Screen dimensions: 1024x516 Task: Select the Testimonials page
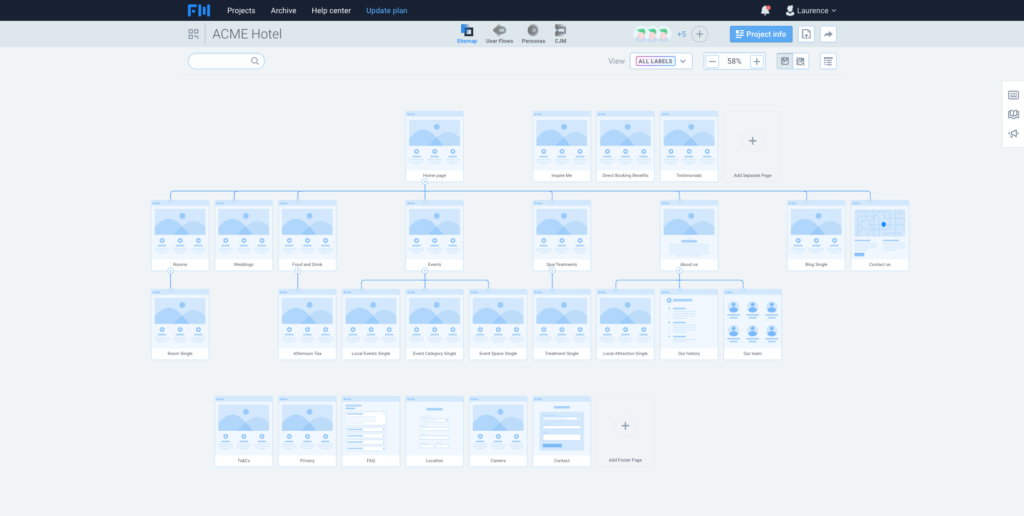pyautogui.click(x=688, y=146)
